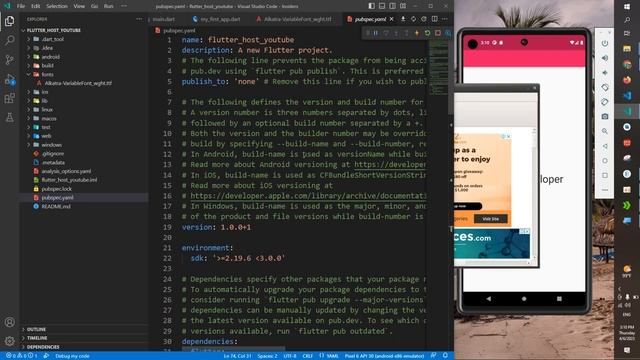
Task: Click emulator toolbar home circle
Action: click(604, 160)
